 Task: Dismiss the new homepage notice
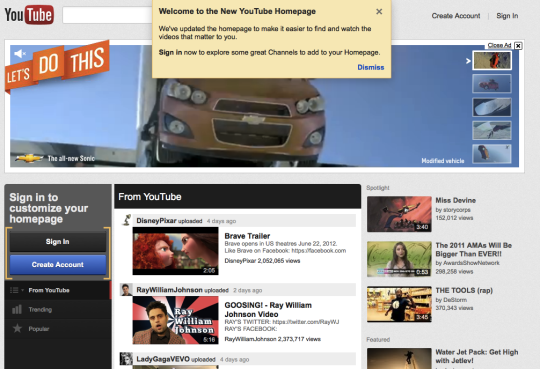coord(371,67)
